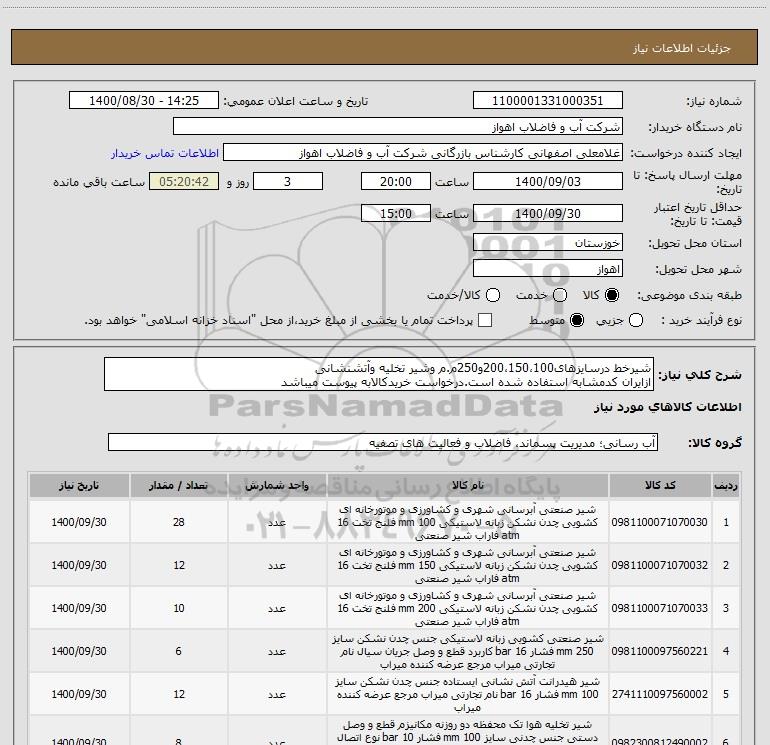Select the کالا/خدمت classification radio button
Viewport: 770px width, 745px height.
click(x=493, y=295)
